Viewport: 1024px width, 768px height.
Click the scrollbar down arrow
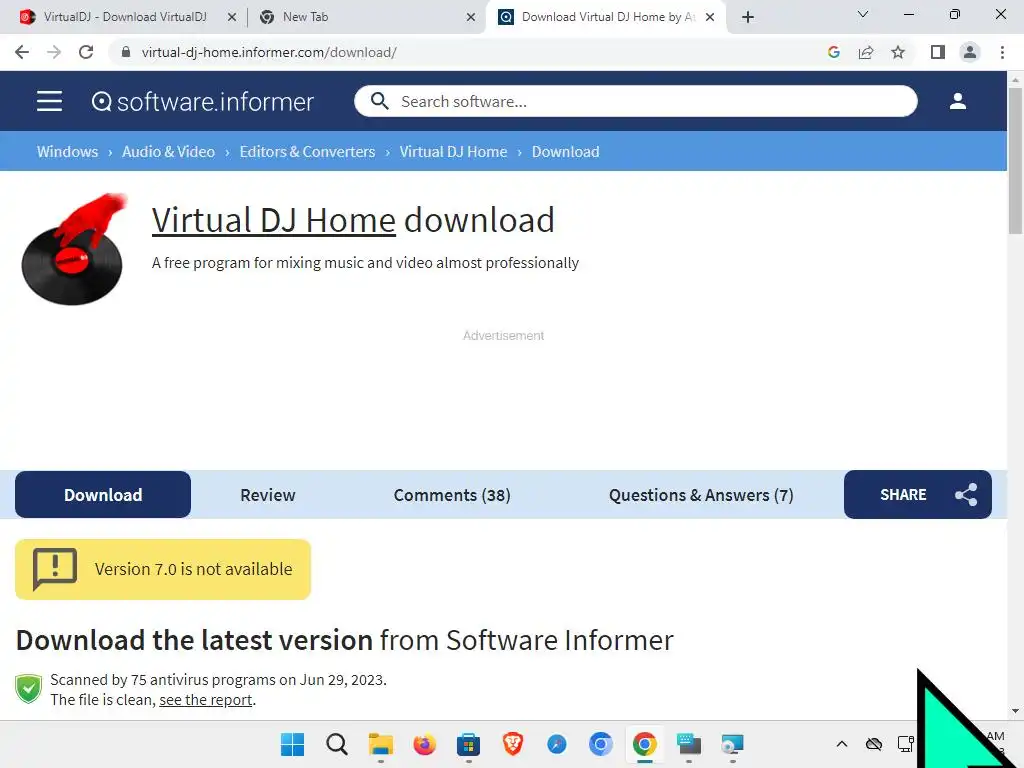point(1015,711)
